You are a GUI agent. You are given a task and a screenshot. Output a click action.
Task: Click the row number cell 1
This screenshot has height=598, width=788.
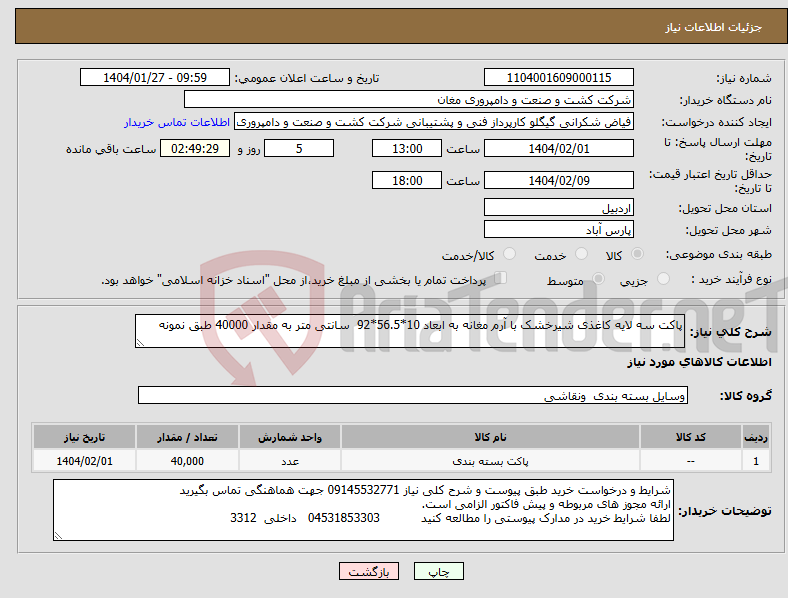(756, 461)
